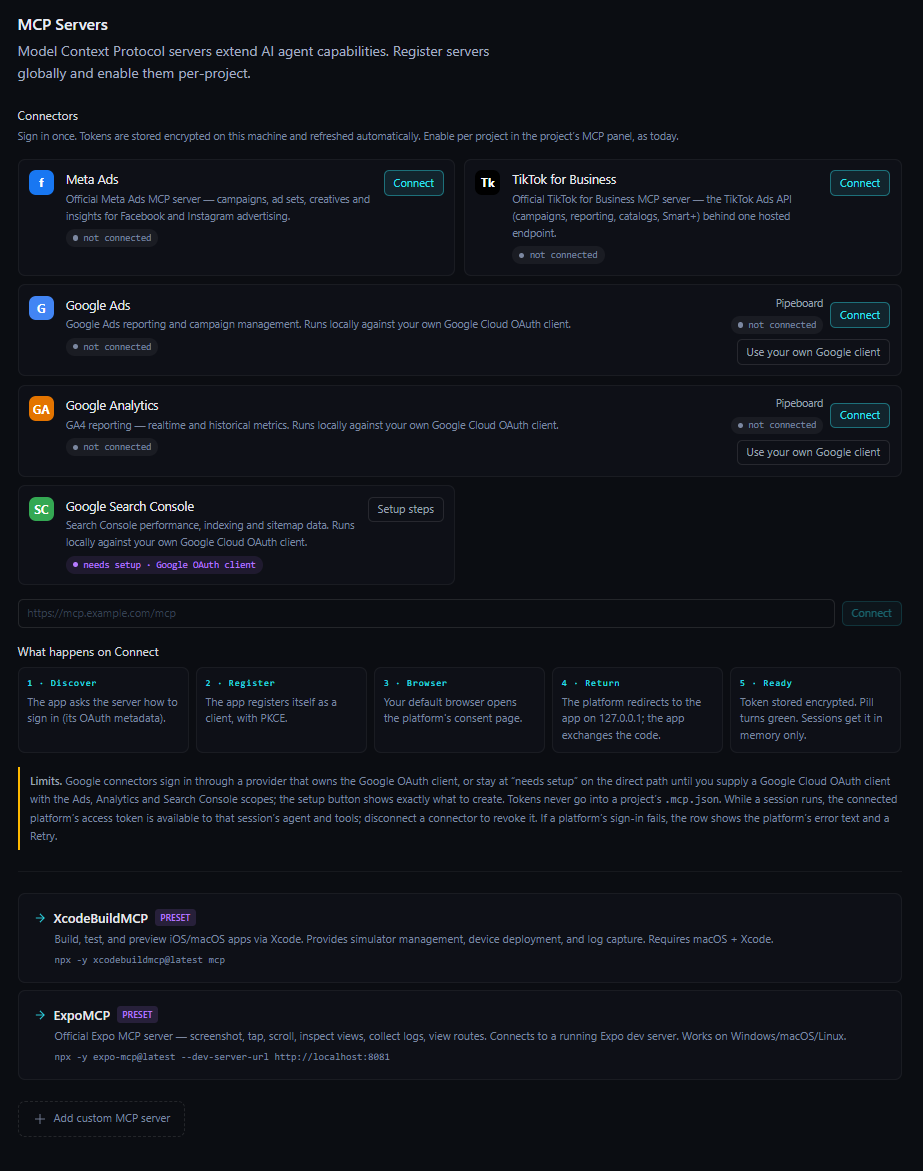Connect Google Ads via Pipeboard
Image resolution: width=923 pixels, height=1171 pixels.
(860, 315)
